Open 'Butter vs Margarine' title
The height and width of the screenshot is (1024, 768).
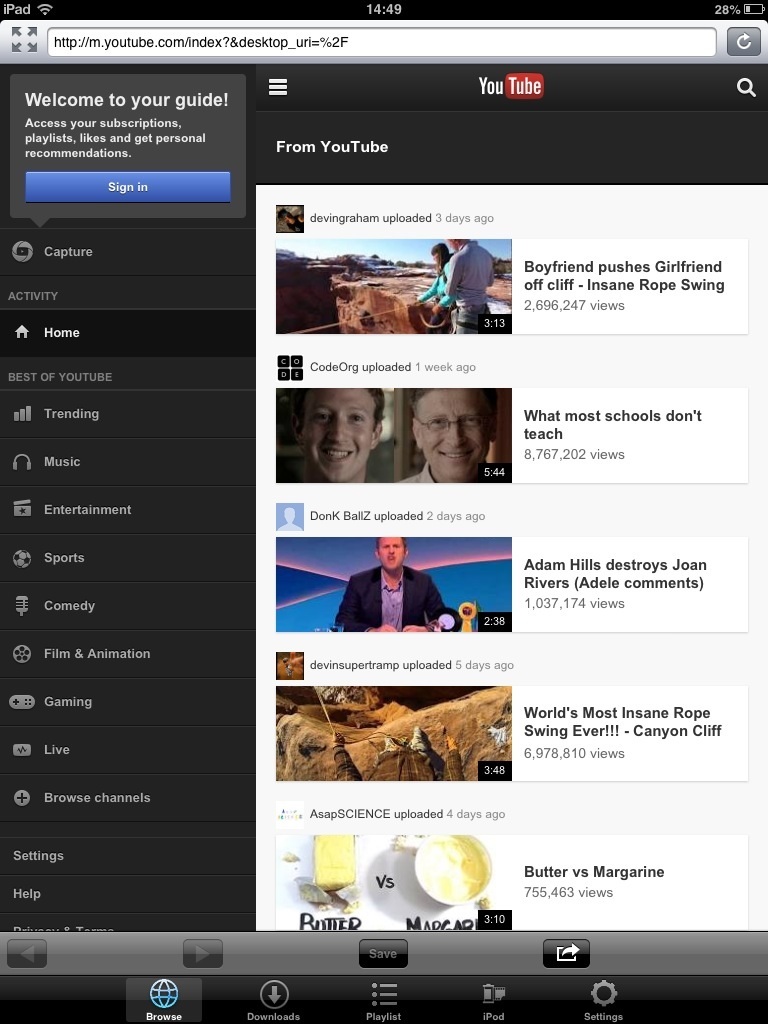(x=594, y=872)
